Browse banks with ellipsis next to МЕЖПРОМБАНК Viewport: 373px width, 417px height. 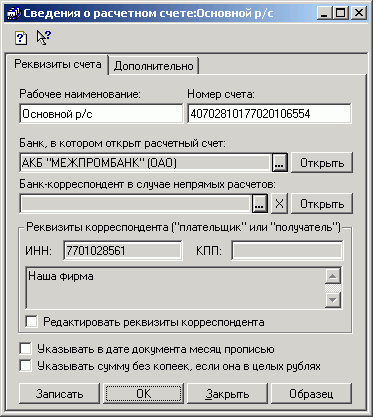coord(280,163)
